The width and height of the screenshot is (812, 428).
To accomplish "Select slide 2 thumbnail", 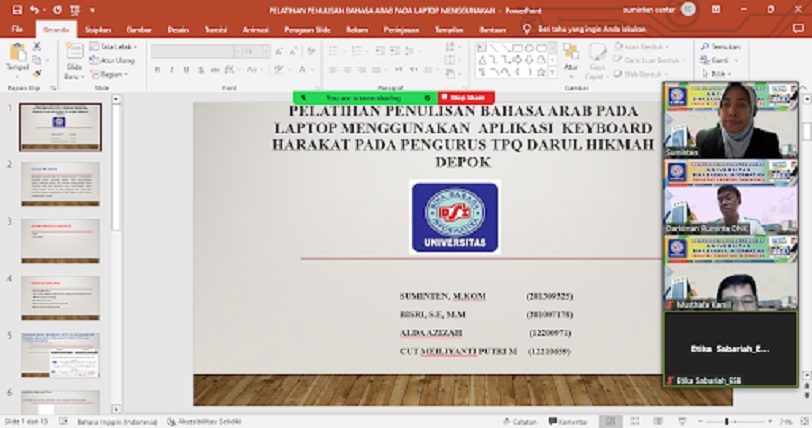I will (x=60, y=184).
